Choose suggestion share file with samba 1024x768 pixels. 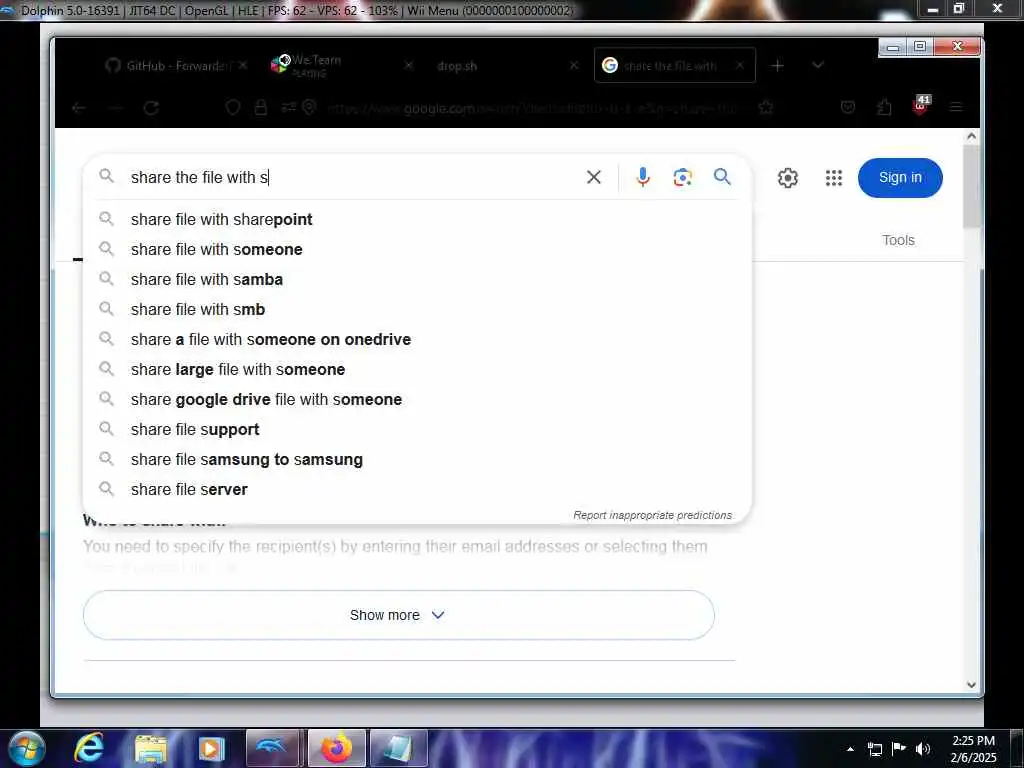point(417,280)
